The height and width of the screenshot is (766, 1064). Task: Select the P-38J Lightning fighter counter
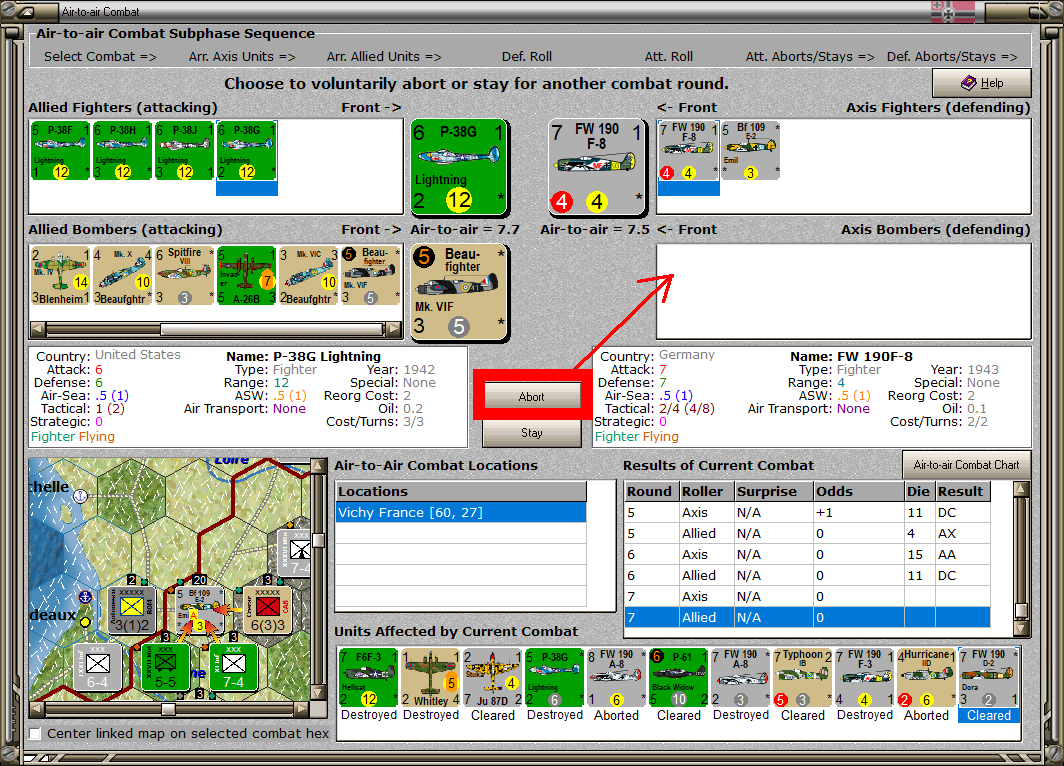pyautogui.click(x=184, y=151)
